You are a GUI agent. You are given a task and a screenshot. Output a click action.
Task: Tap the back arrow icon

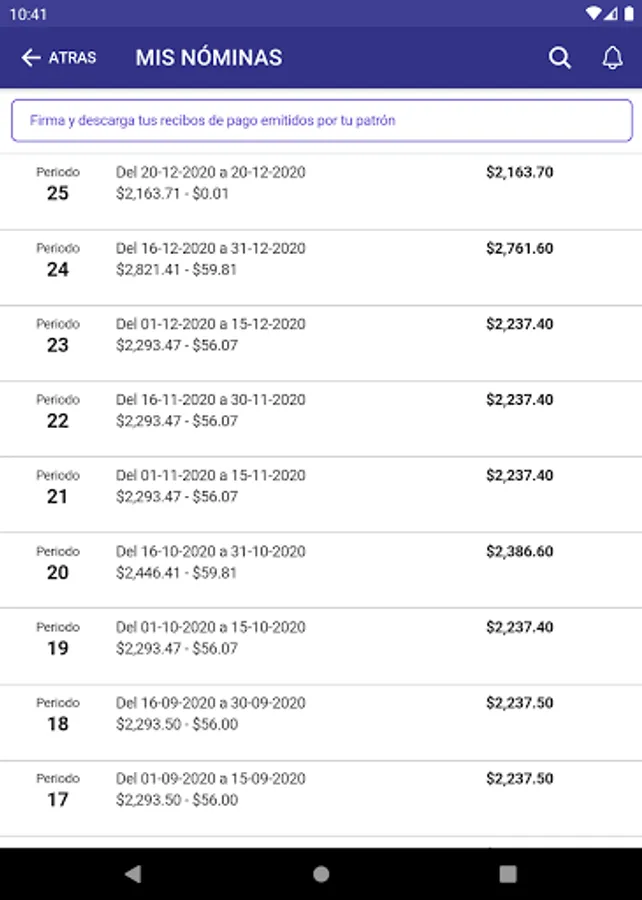tap(31, 58)
